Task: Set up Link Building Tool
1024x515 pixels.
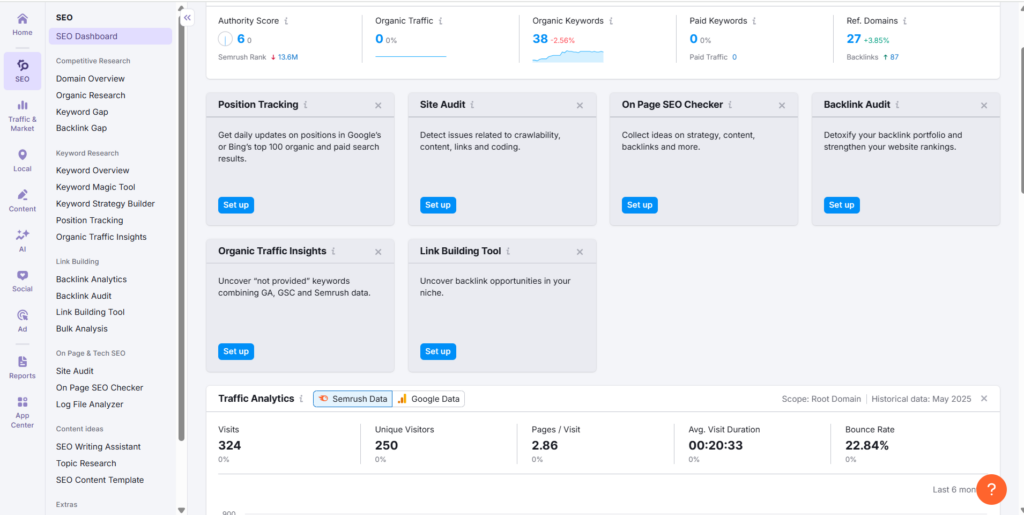Action: 438,352
